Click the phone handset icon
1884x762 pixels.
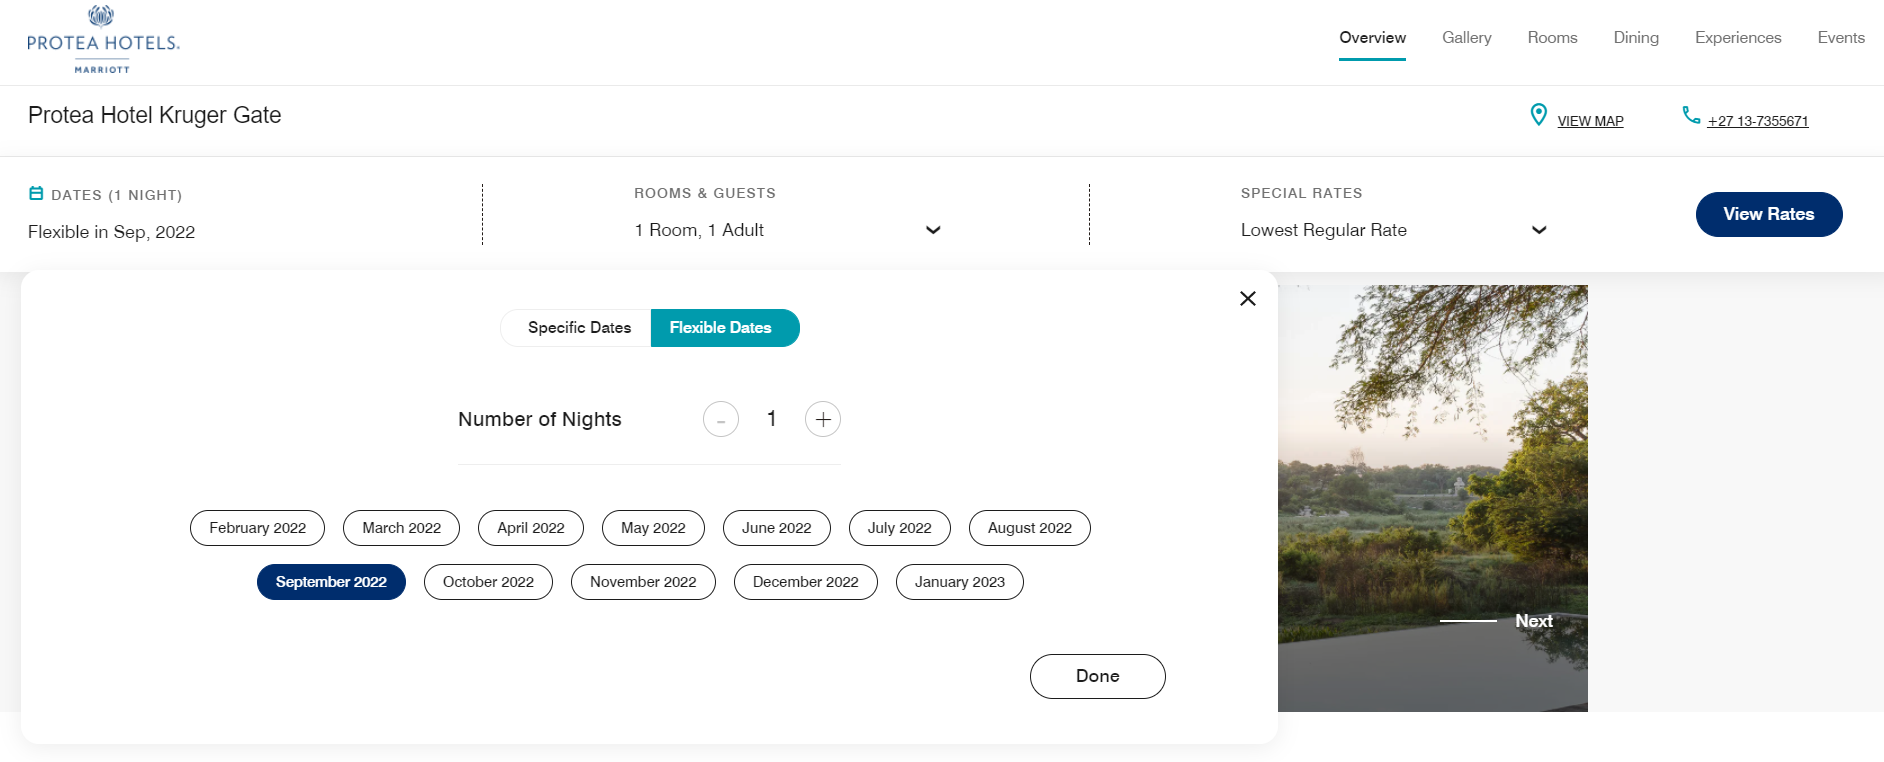click(1691, 116)
